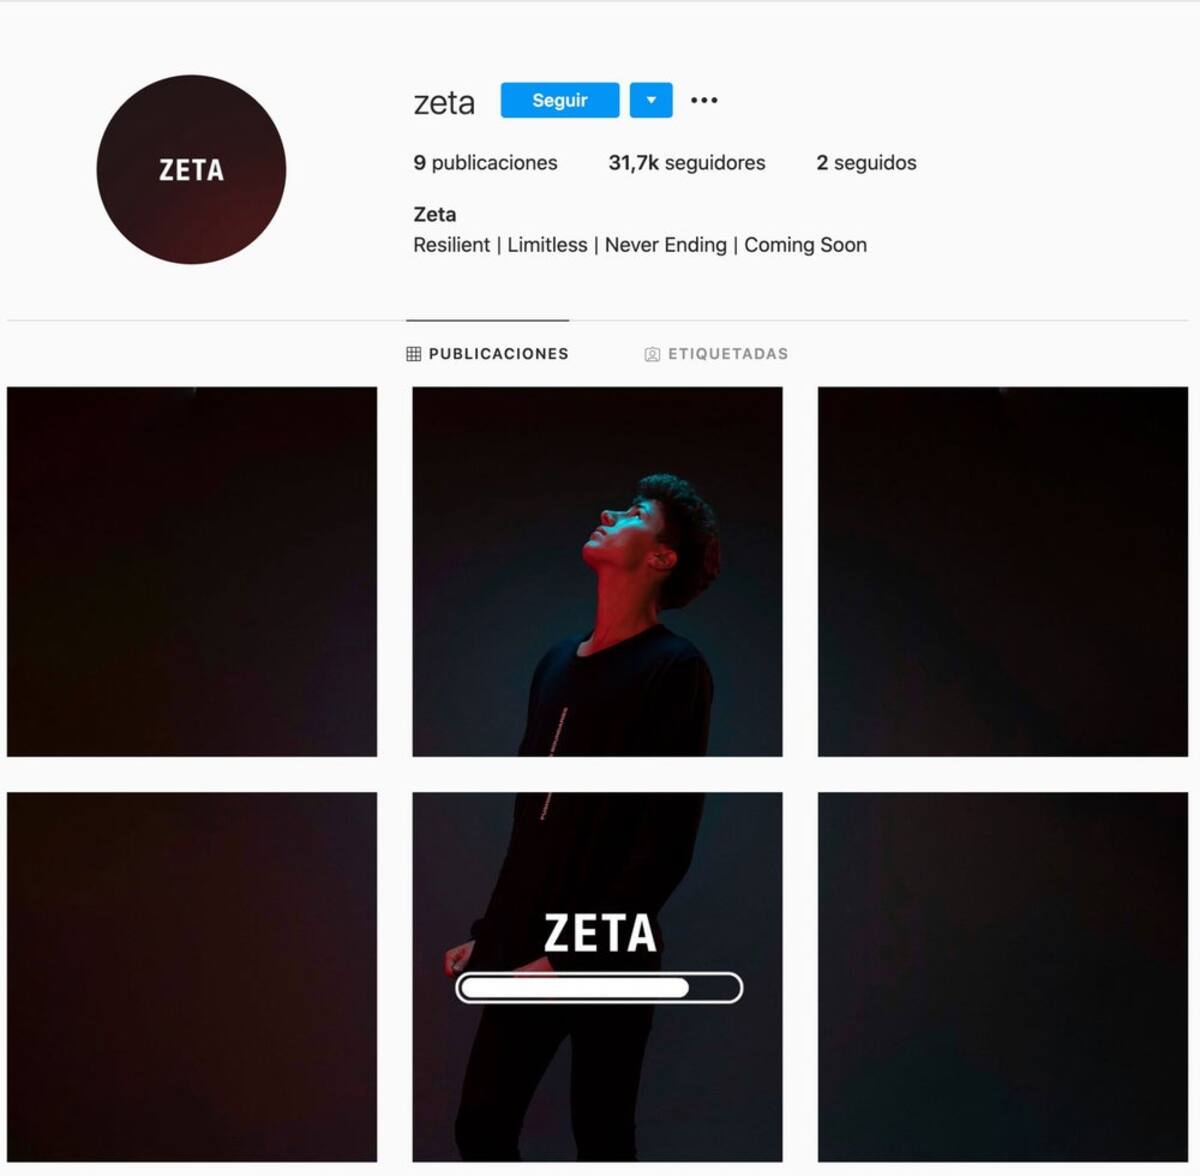
Task: Open the post showing man looking up
Action: coord(597,572)
